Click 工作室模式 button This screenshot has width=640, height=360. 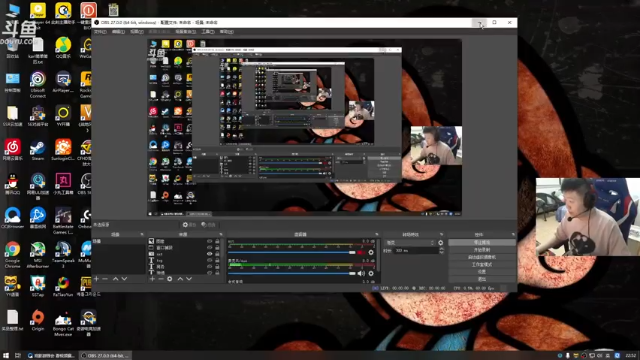[482, 264]
